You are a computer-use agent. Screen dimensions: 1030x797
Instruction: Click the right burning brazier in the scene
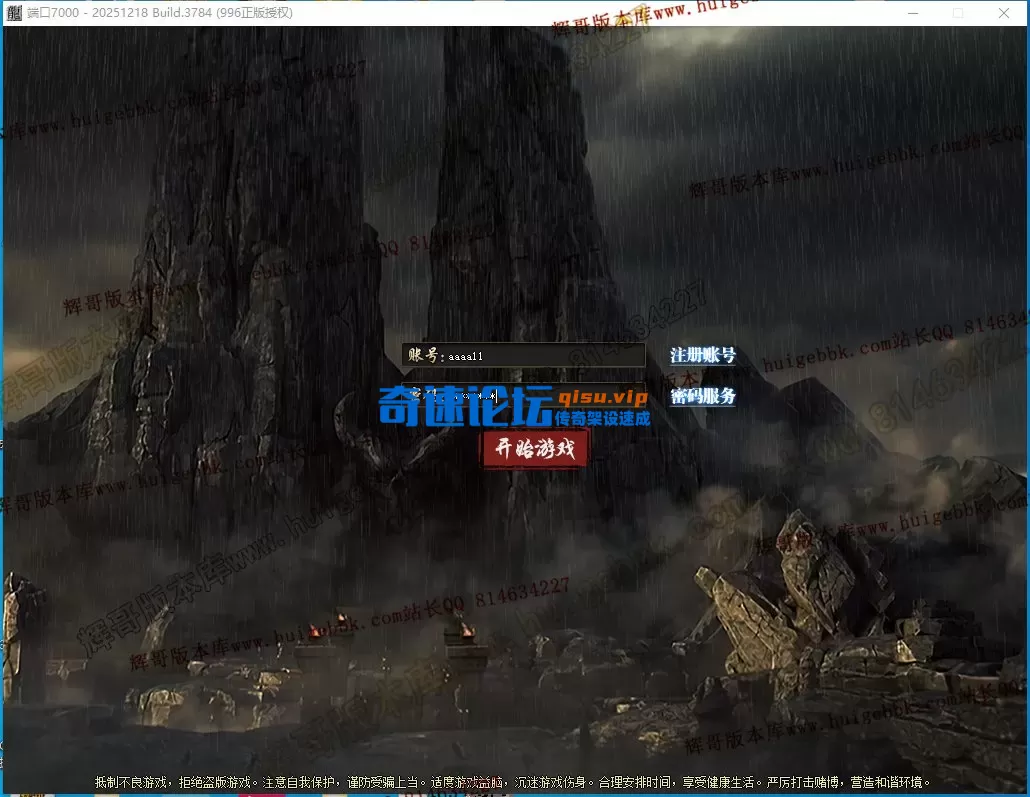463,629
